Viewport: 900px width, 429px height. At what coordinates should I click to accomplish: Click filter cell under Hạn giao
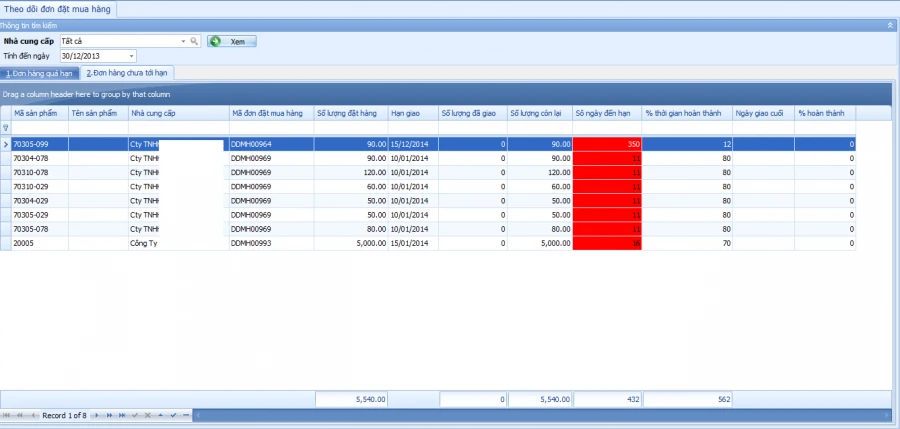(x=413, y=127)
